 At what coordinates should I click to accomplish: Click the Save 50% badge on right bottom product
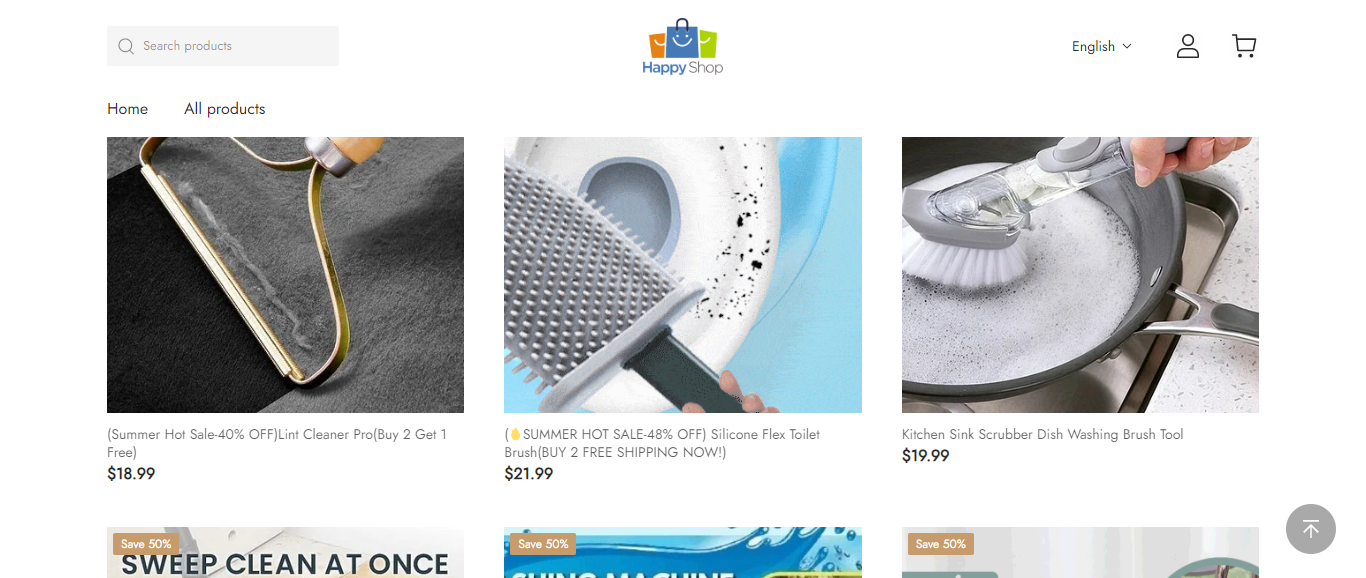point(941,544)
